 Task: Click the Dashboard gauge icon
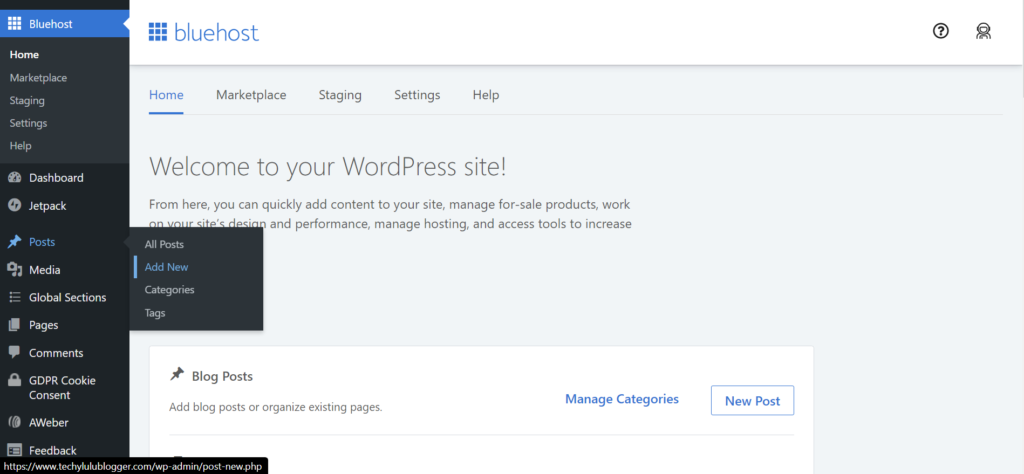pyautogui.click(x=15, y=178)
